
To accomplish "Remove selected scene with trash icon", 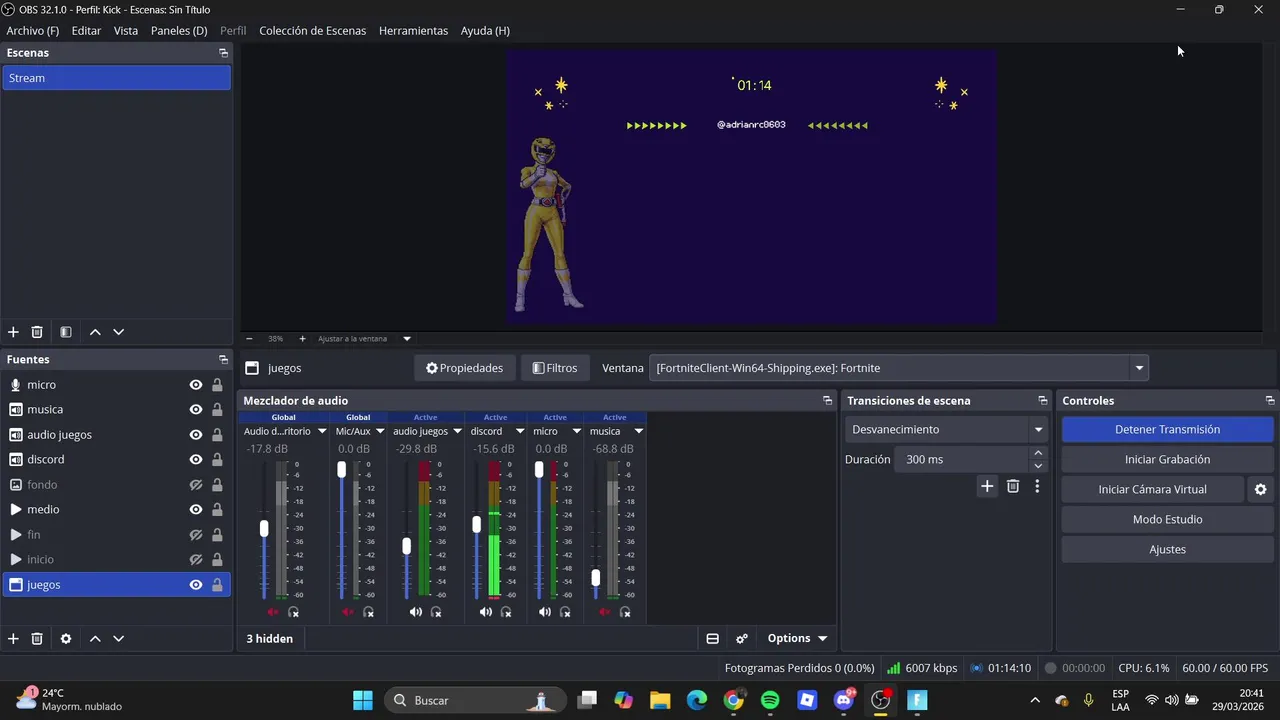I will coord(37,332).
